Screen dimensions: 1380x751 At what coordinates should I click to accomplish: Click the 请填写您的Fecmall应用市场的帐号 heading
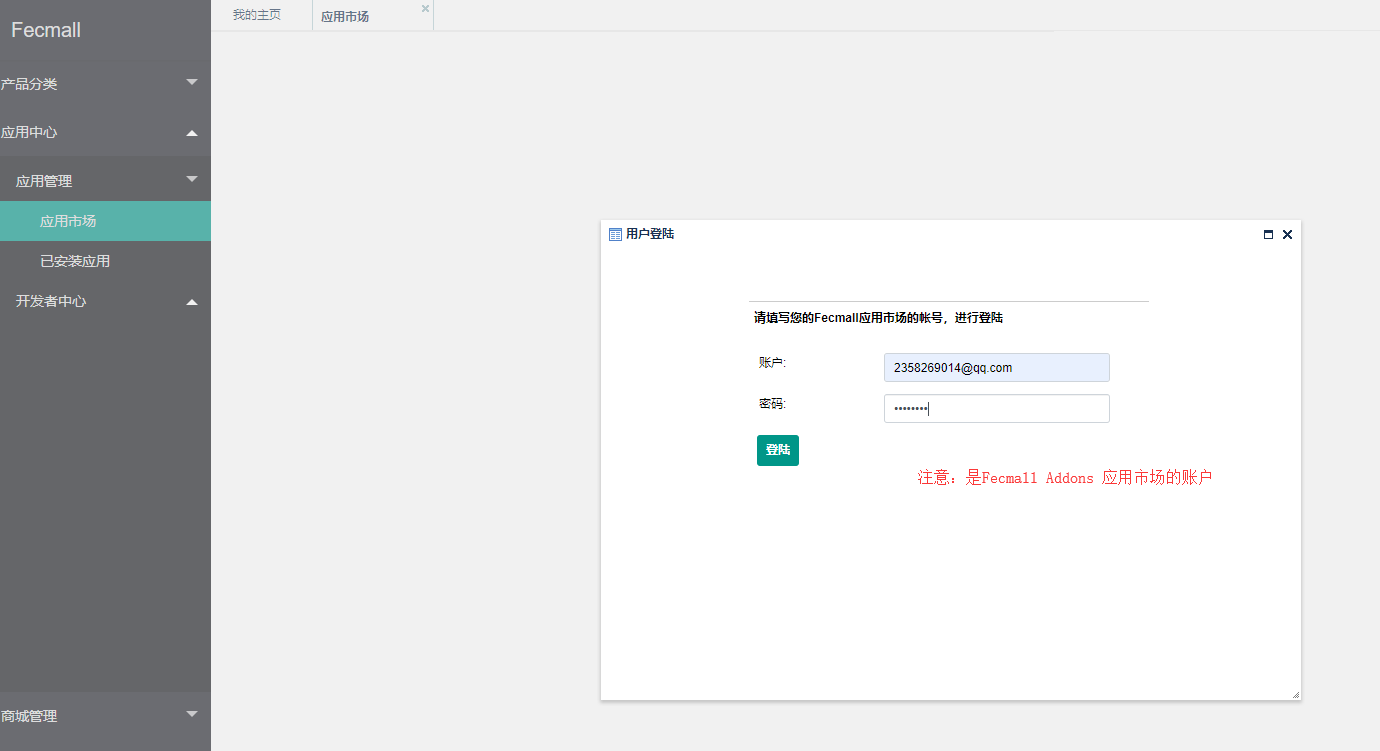(x=878, y=318)
